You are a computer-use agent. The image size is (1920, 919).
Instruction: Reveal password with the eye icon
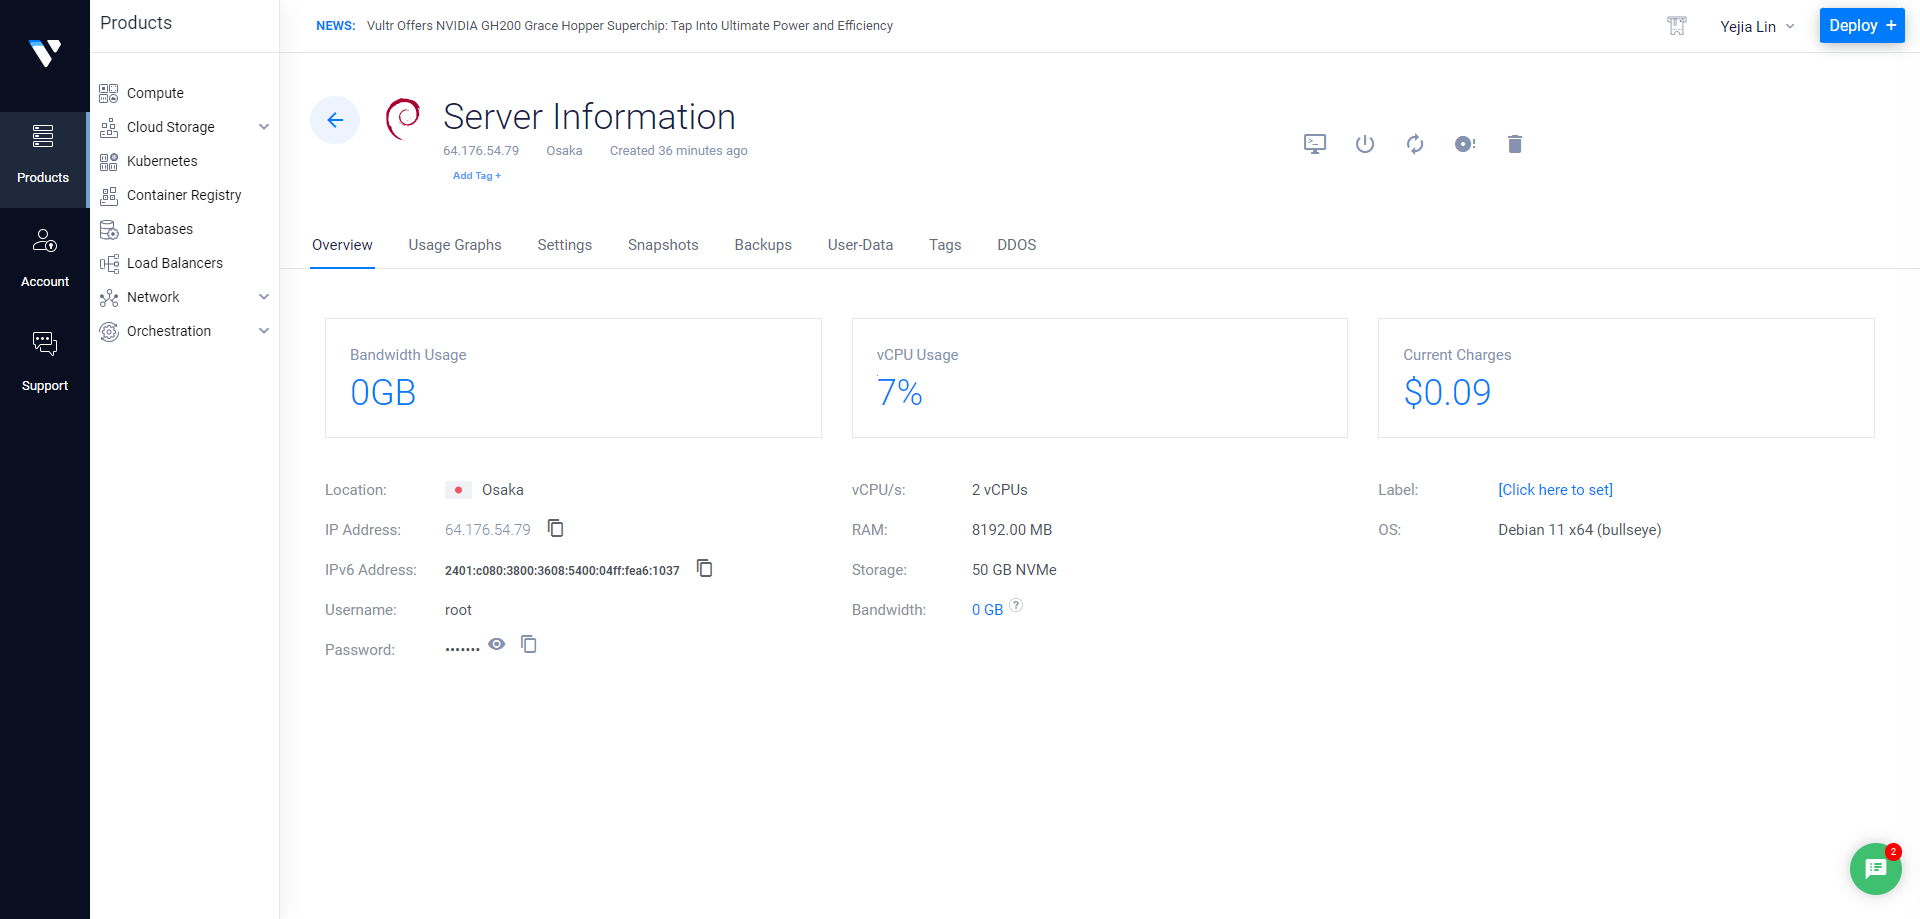[x=497, y=644]
